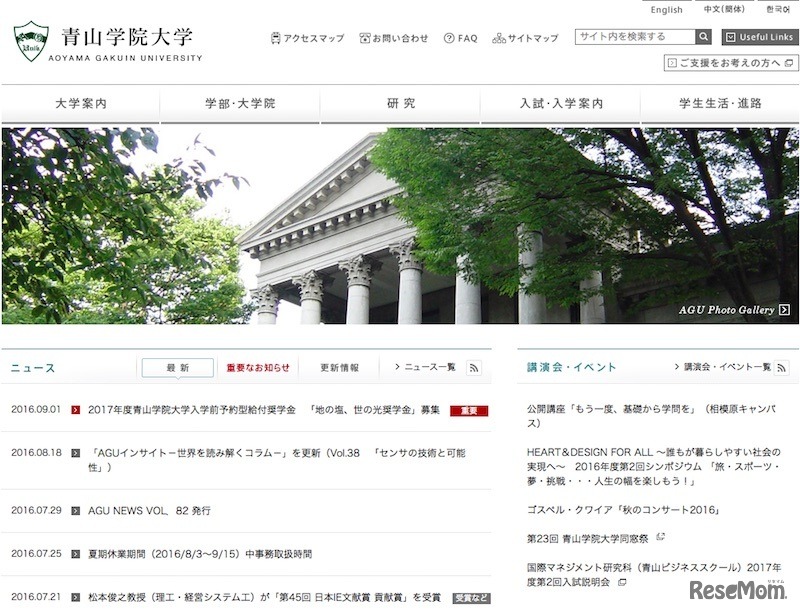Click the arrow icon beside 2016.07.29 news
The height and width of the screenshot is (613, 800).
[x=76, y=510]
